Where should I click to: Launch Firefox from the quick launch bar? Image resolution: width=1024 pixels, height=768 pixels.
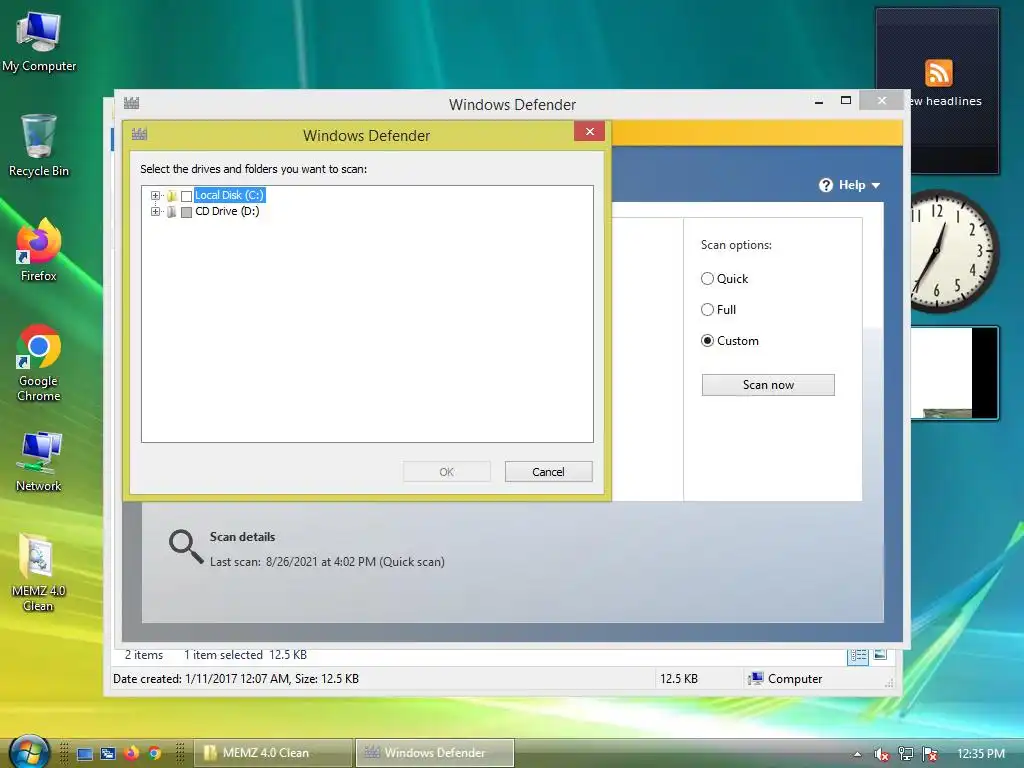(x=131, y=753)
